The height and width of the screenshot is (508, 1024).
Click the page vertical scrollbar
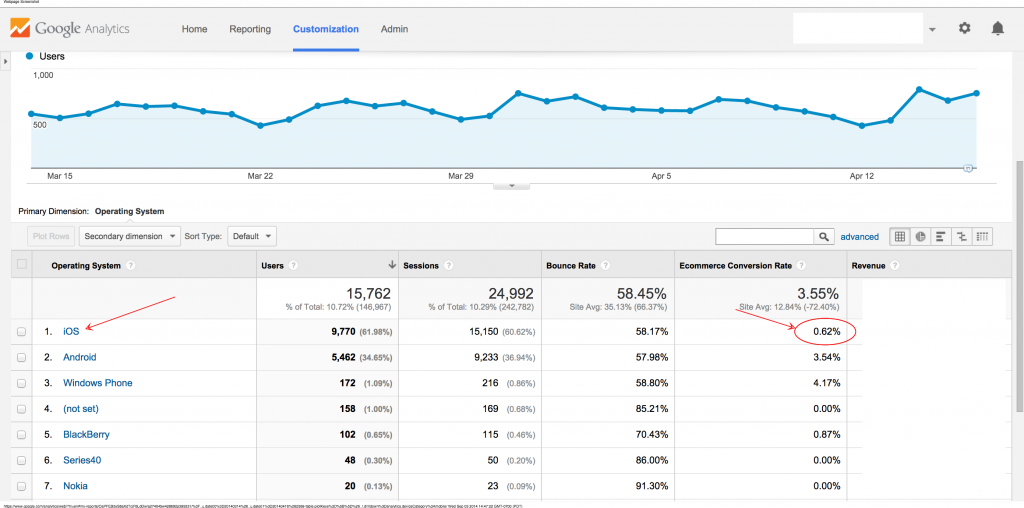[1018, 287]
